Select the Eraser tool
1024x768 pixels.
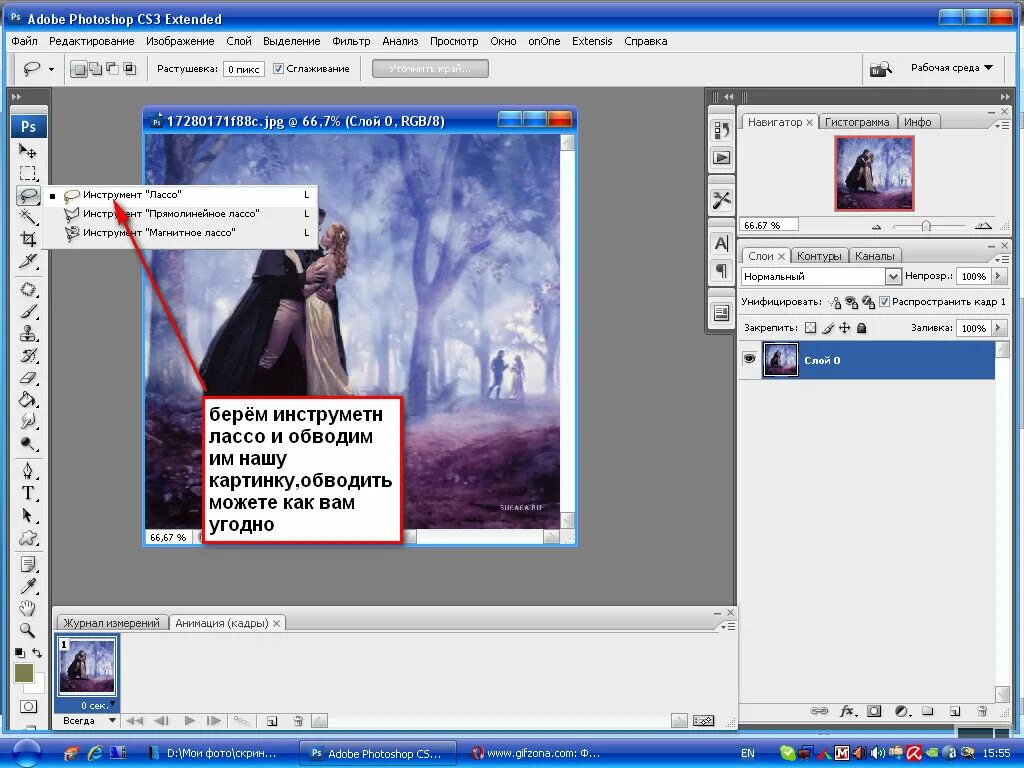click(x=27, y=377)
